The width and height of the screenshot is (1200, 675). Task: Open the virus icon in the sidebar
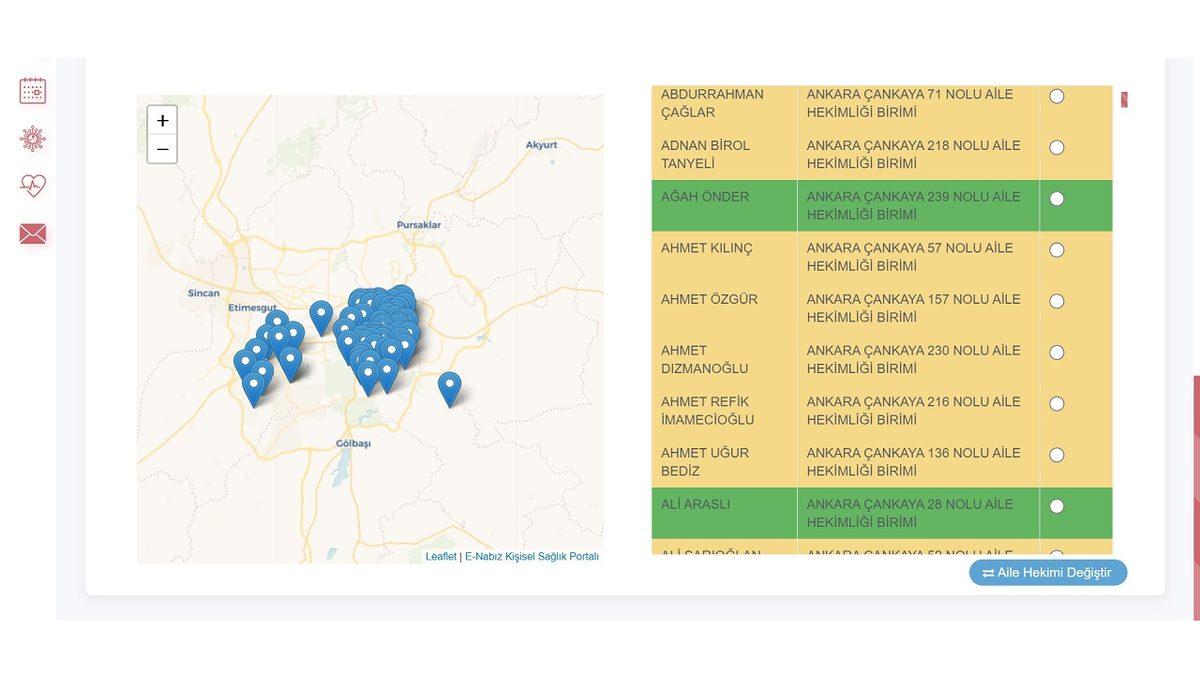[x=33, y=138]
